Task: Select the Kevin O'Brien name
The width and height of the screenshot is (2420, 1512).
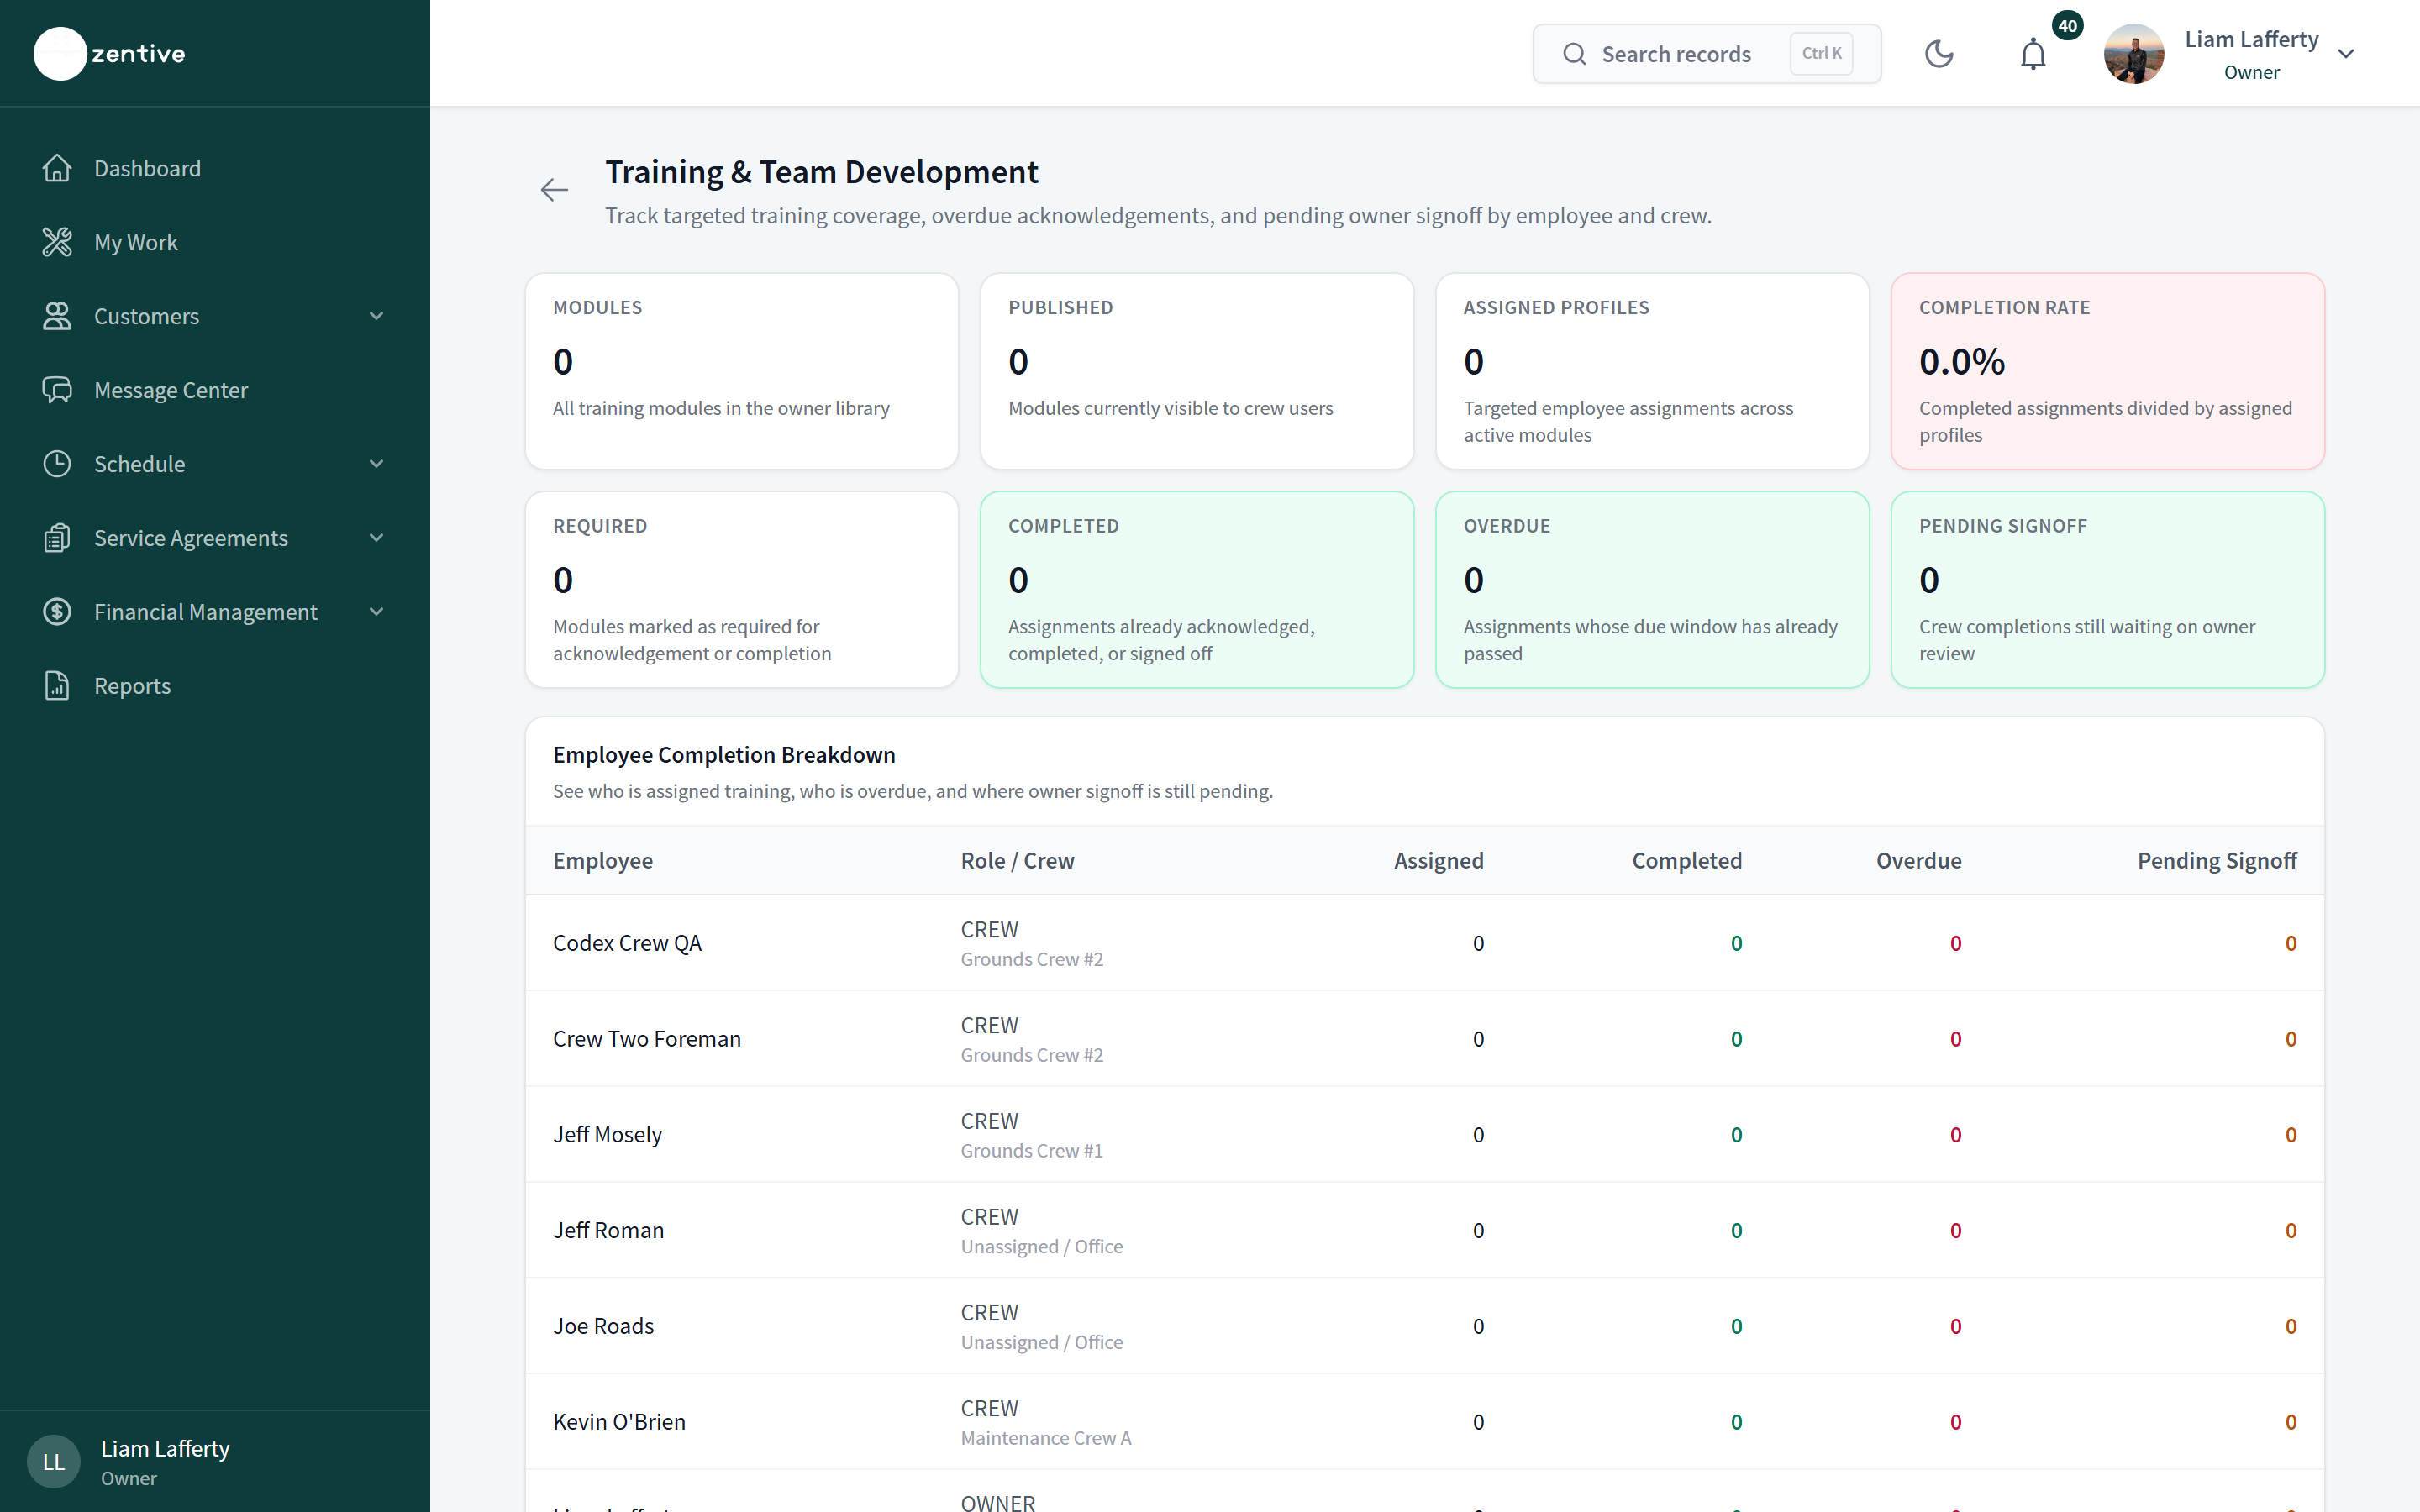Action: pos(619,1421)
